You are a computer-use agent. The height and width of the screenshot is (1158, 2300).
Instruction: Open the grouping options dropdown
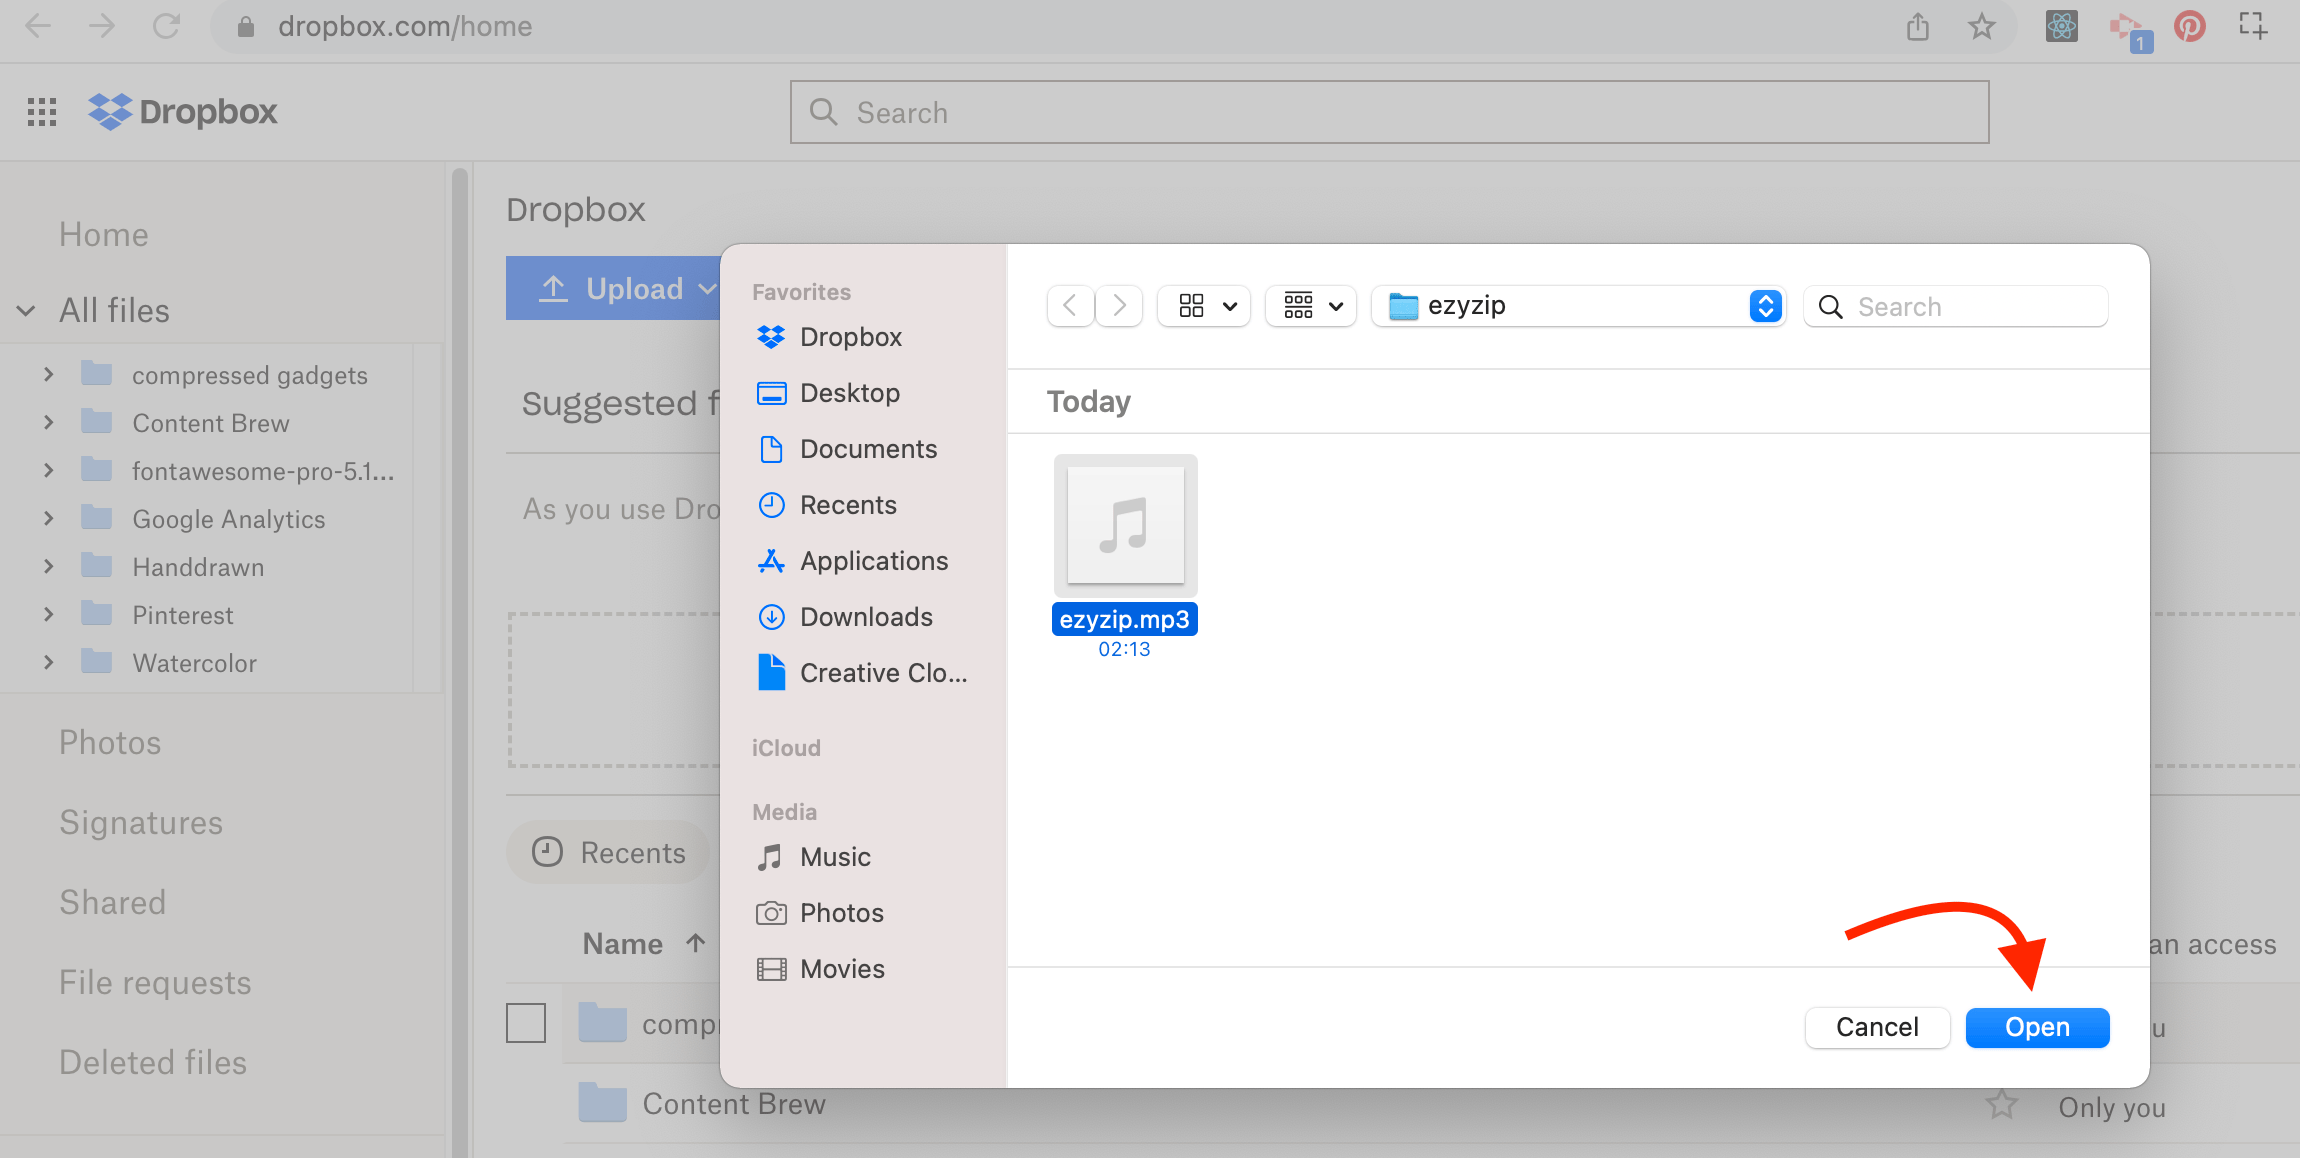pyautogui.click(x=1311, y=306)
